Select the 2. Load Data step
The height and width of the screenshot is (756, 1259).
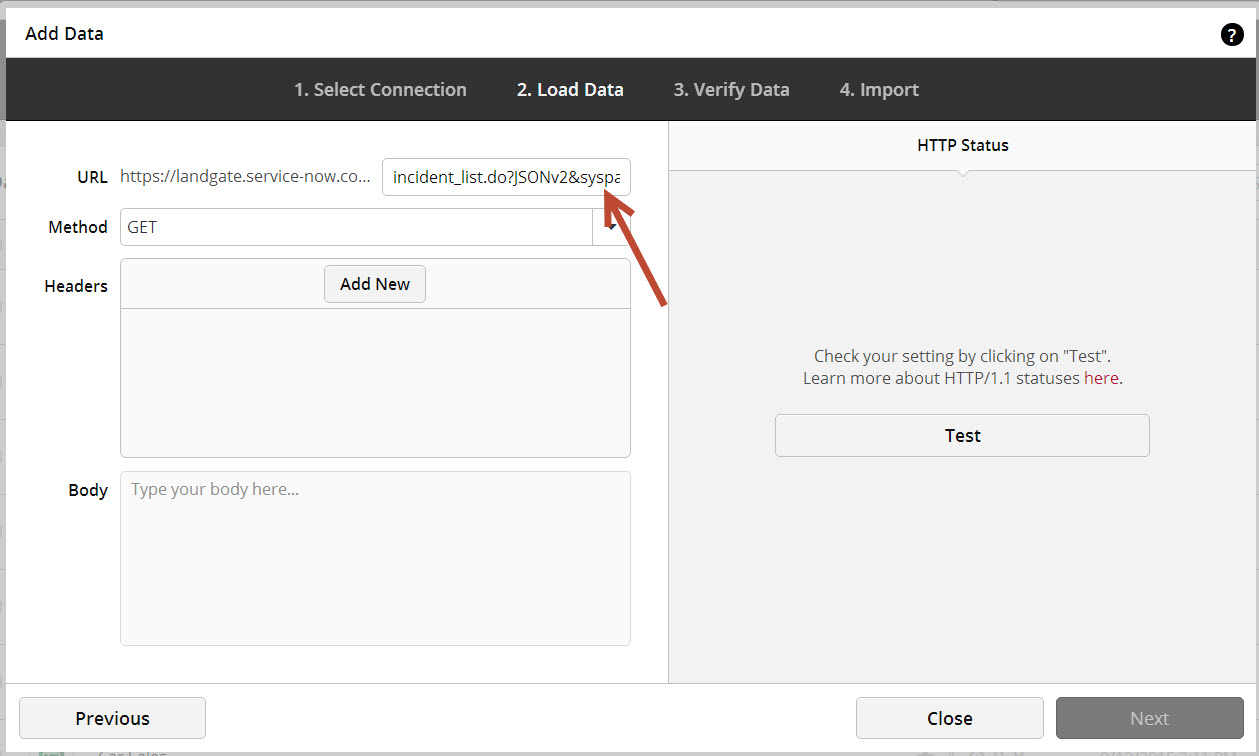click(x=570, y=90)
